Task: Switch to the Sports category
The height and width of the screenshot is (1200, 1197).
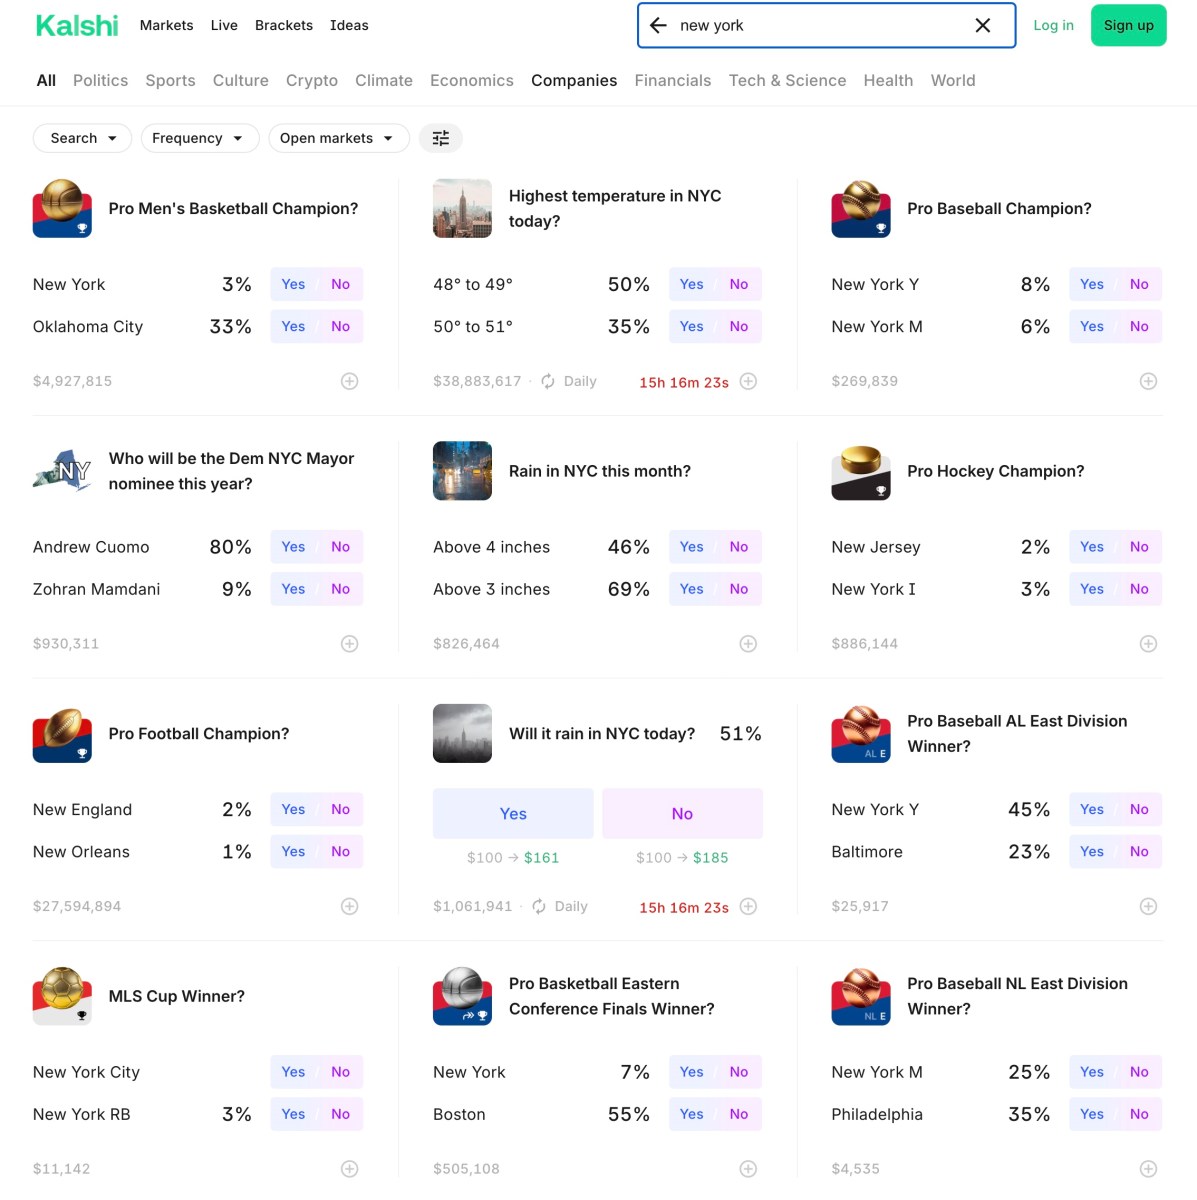Action: click(170, 80)
